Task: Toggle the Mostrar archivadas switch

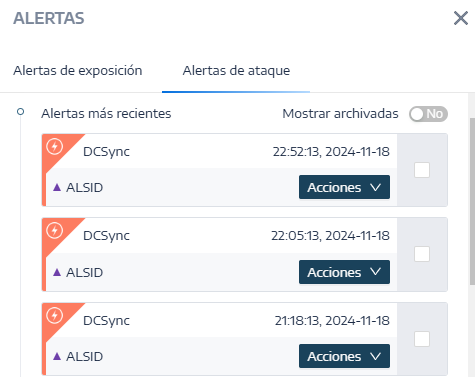Action: (x=428, y=114)
